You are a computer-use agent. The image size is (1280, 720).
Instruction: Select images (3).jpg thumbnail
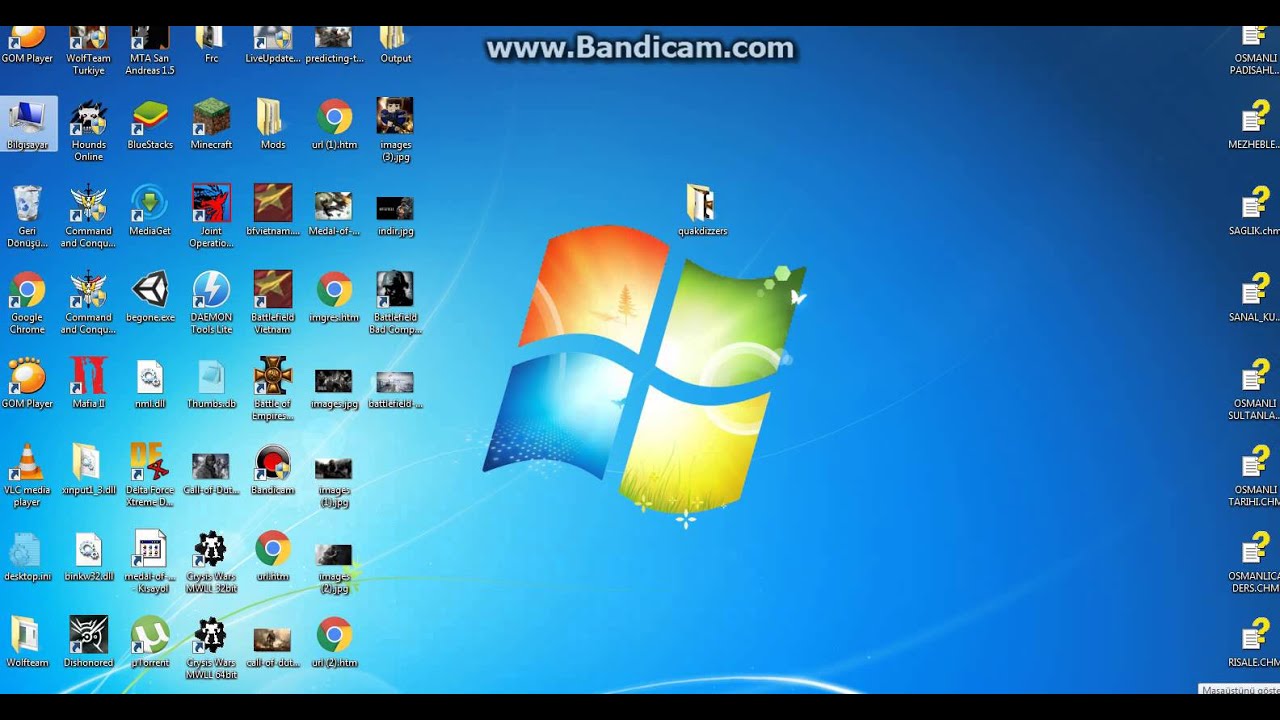click(395, 130)
